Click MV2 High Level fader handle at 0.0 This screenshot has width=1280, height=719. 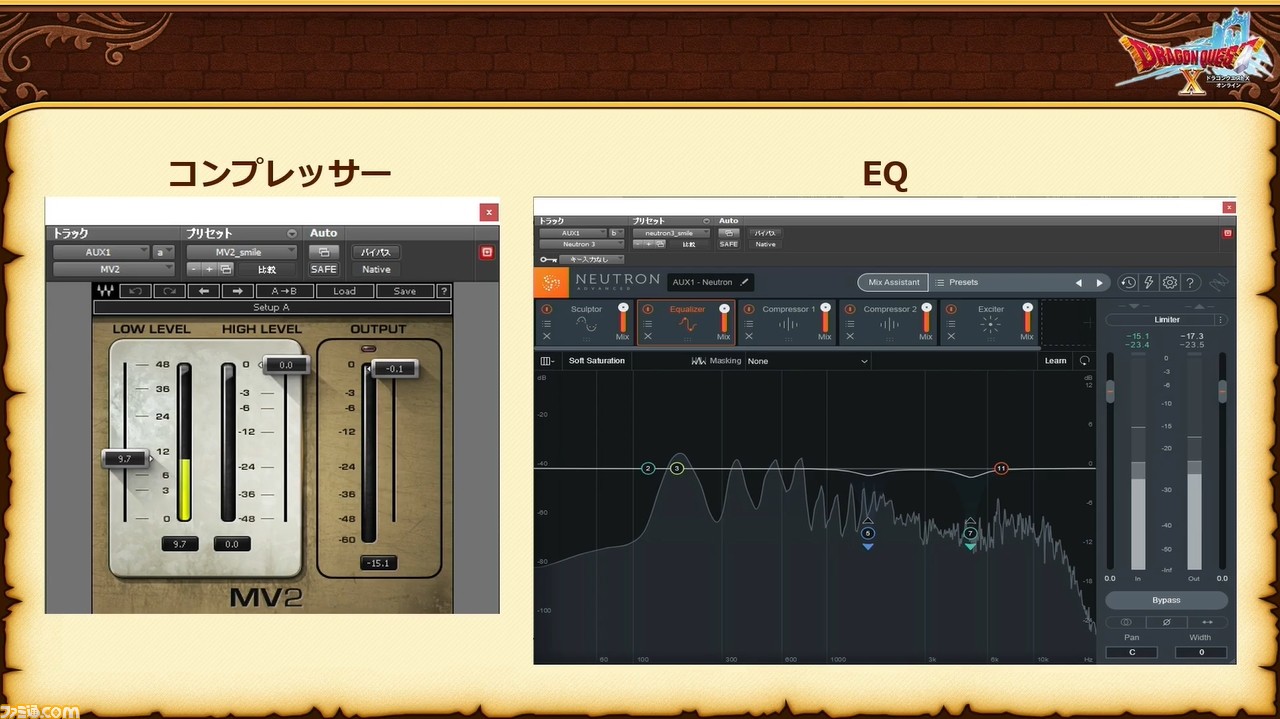[285, 365]
